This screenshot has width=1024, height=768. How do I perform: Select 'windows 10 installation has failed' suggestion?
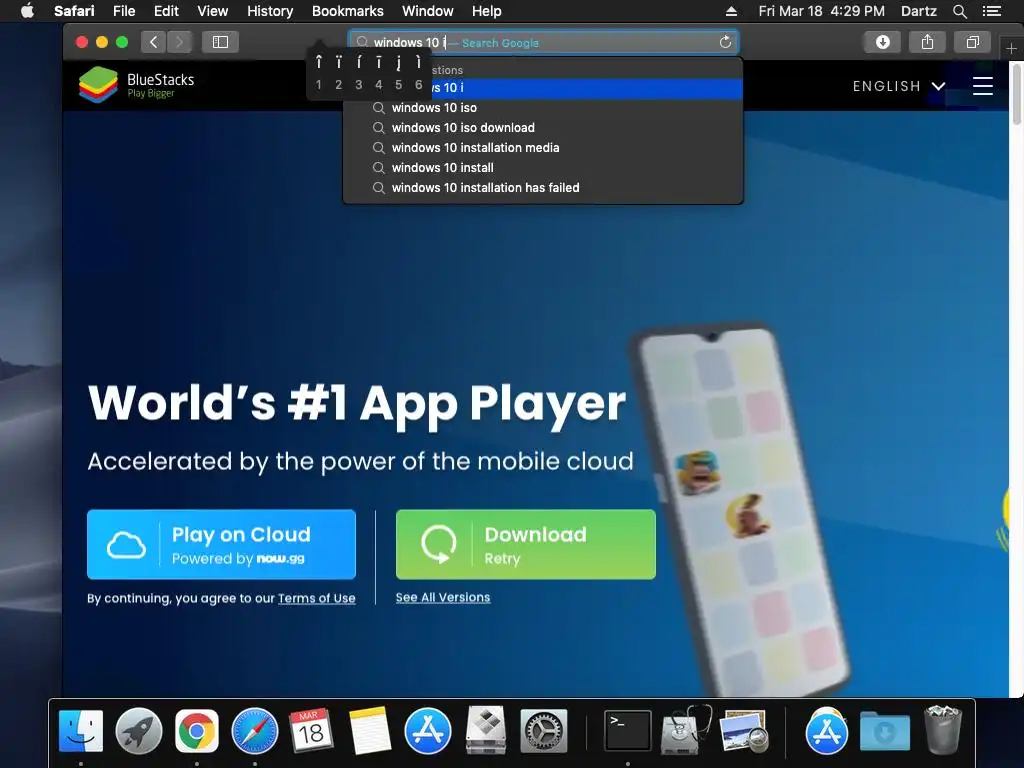543,187
